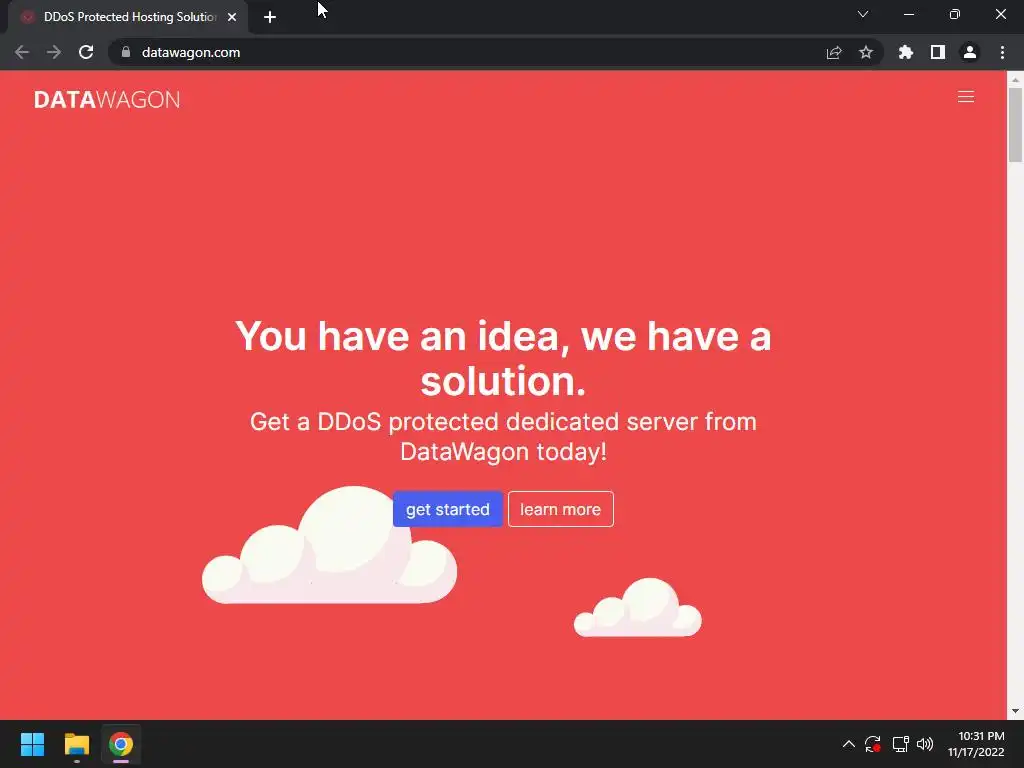
Task: Reload the current page
Action: 86,52
